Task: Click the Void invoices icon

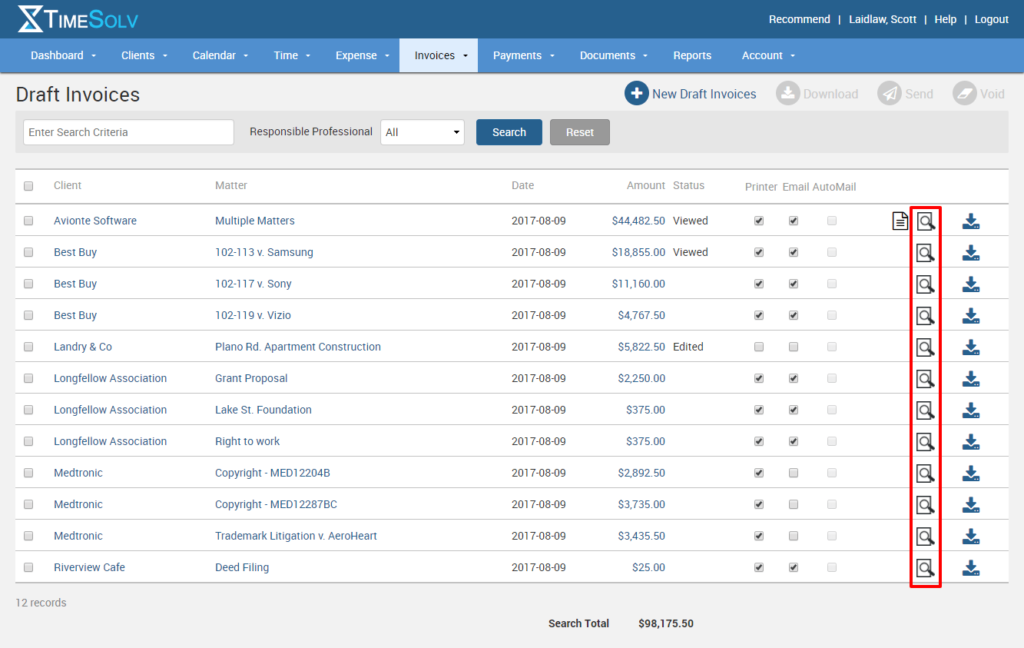Action: [962, 93]
